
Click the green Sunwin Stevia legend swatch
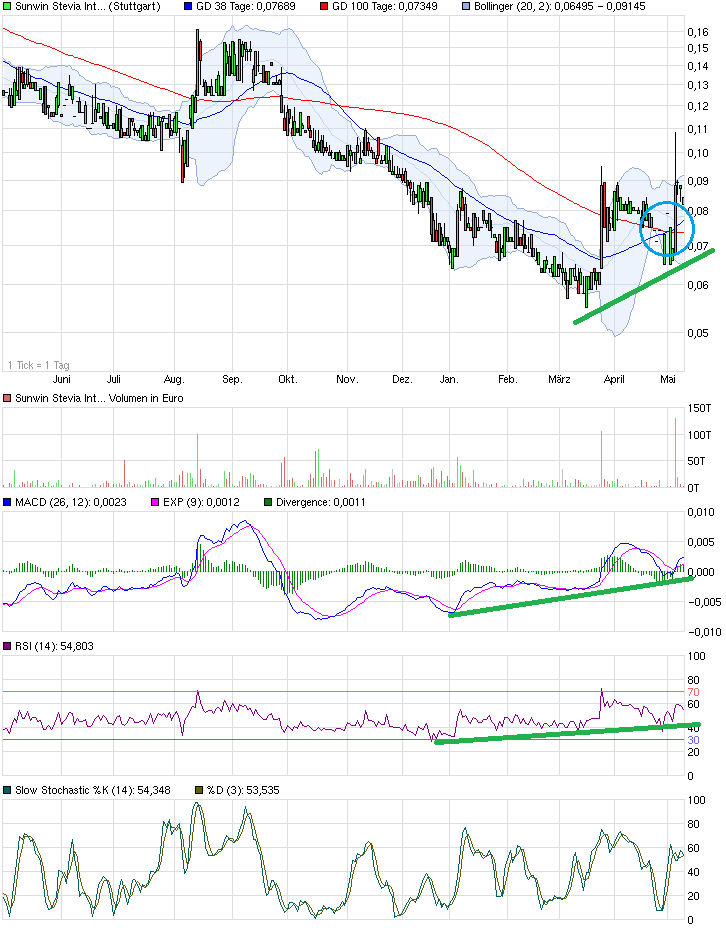[x=7, y=7]
